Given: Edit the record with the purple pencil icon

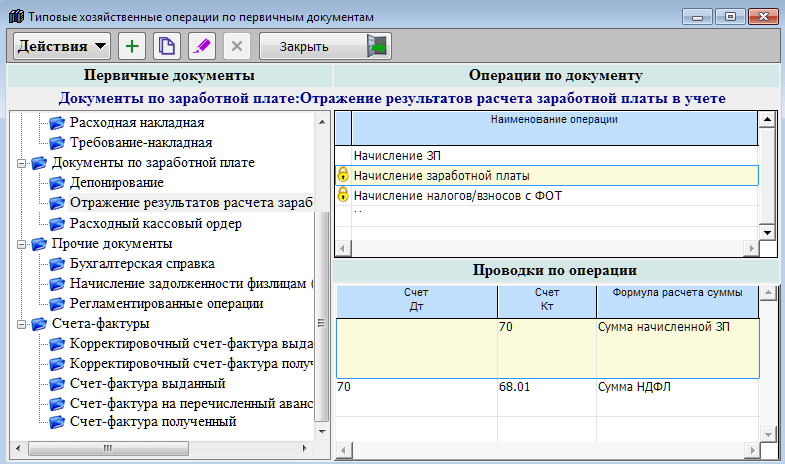Looking at the screenshot, I should (202, 47).
